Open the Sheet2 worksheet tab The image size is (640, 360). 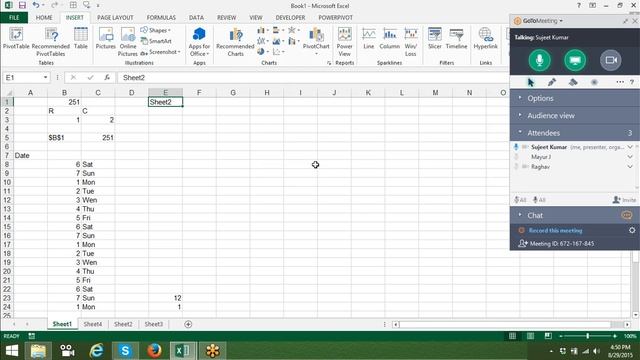pos(123,324)
